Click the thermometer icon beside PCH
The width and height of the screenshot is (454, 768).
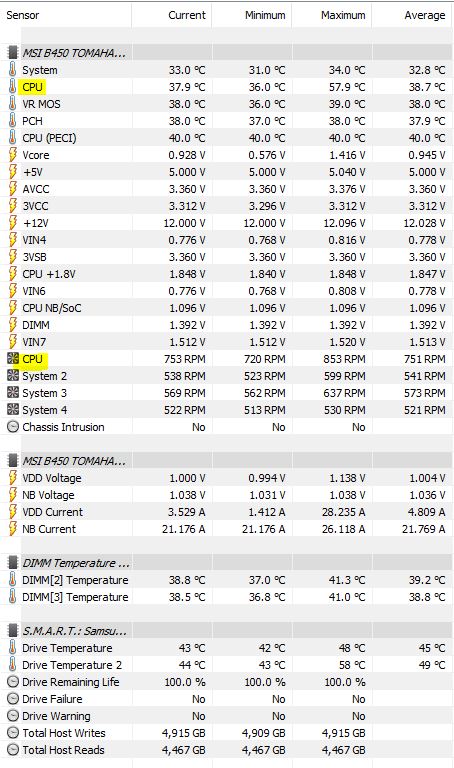[x=13, y=120]
